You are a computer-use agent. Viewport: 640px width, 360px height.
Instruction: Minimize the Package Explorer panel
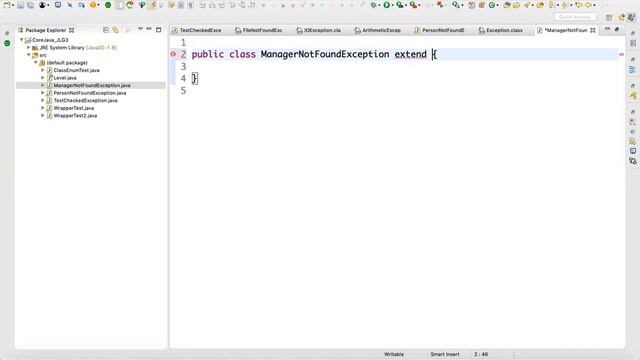click(149, 29)
